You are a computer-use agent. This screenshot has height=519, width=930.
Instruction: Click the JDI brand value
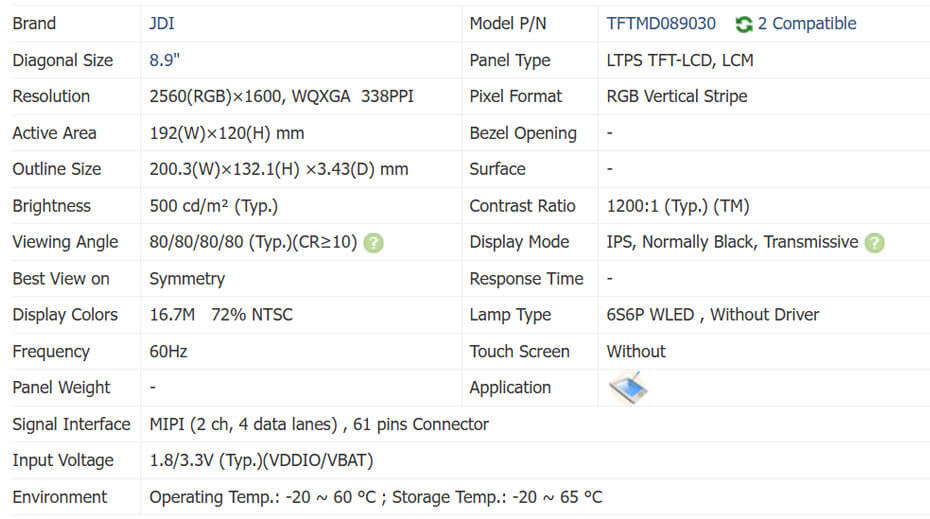point(162,24)
